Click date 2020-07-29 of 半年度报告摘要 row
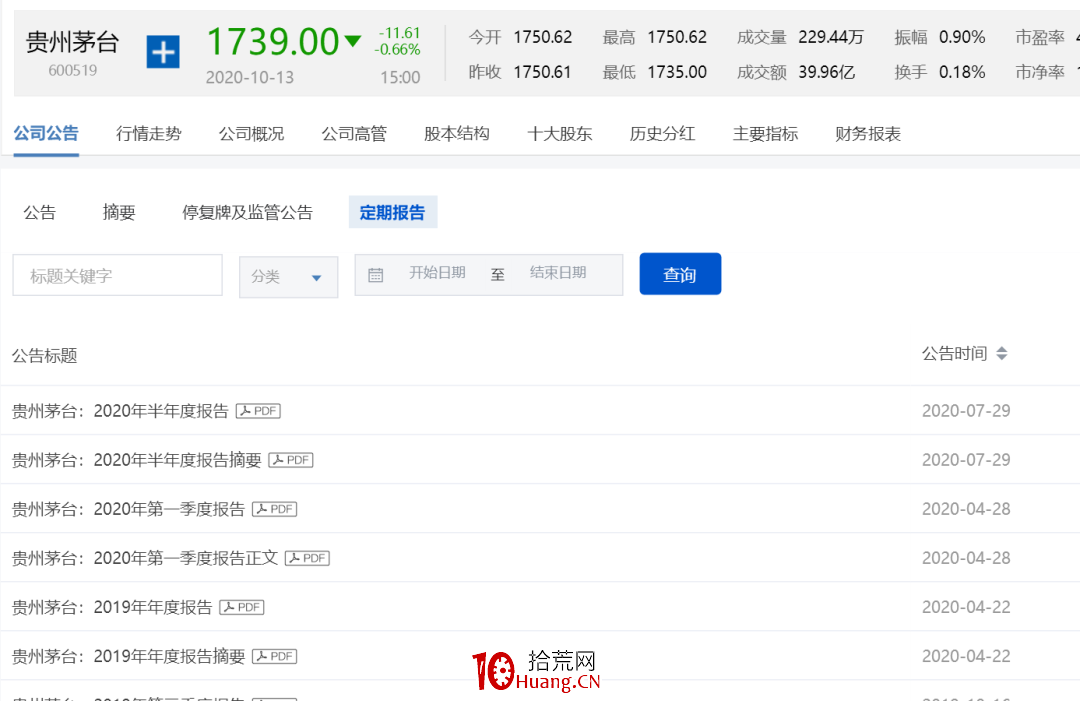1080x701 pixels. 966,460
